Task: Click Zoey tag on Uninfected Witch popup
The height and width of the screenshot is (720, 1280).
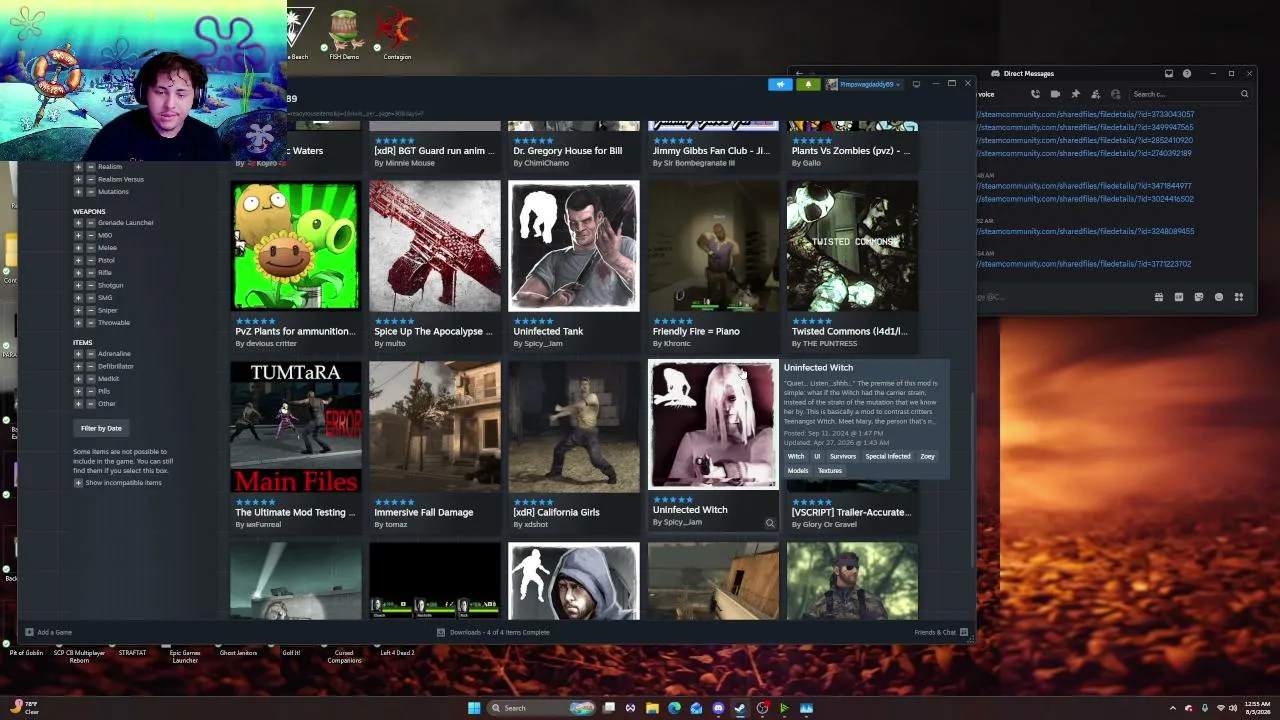Action: coord(927,456)
